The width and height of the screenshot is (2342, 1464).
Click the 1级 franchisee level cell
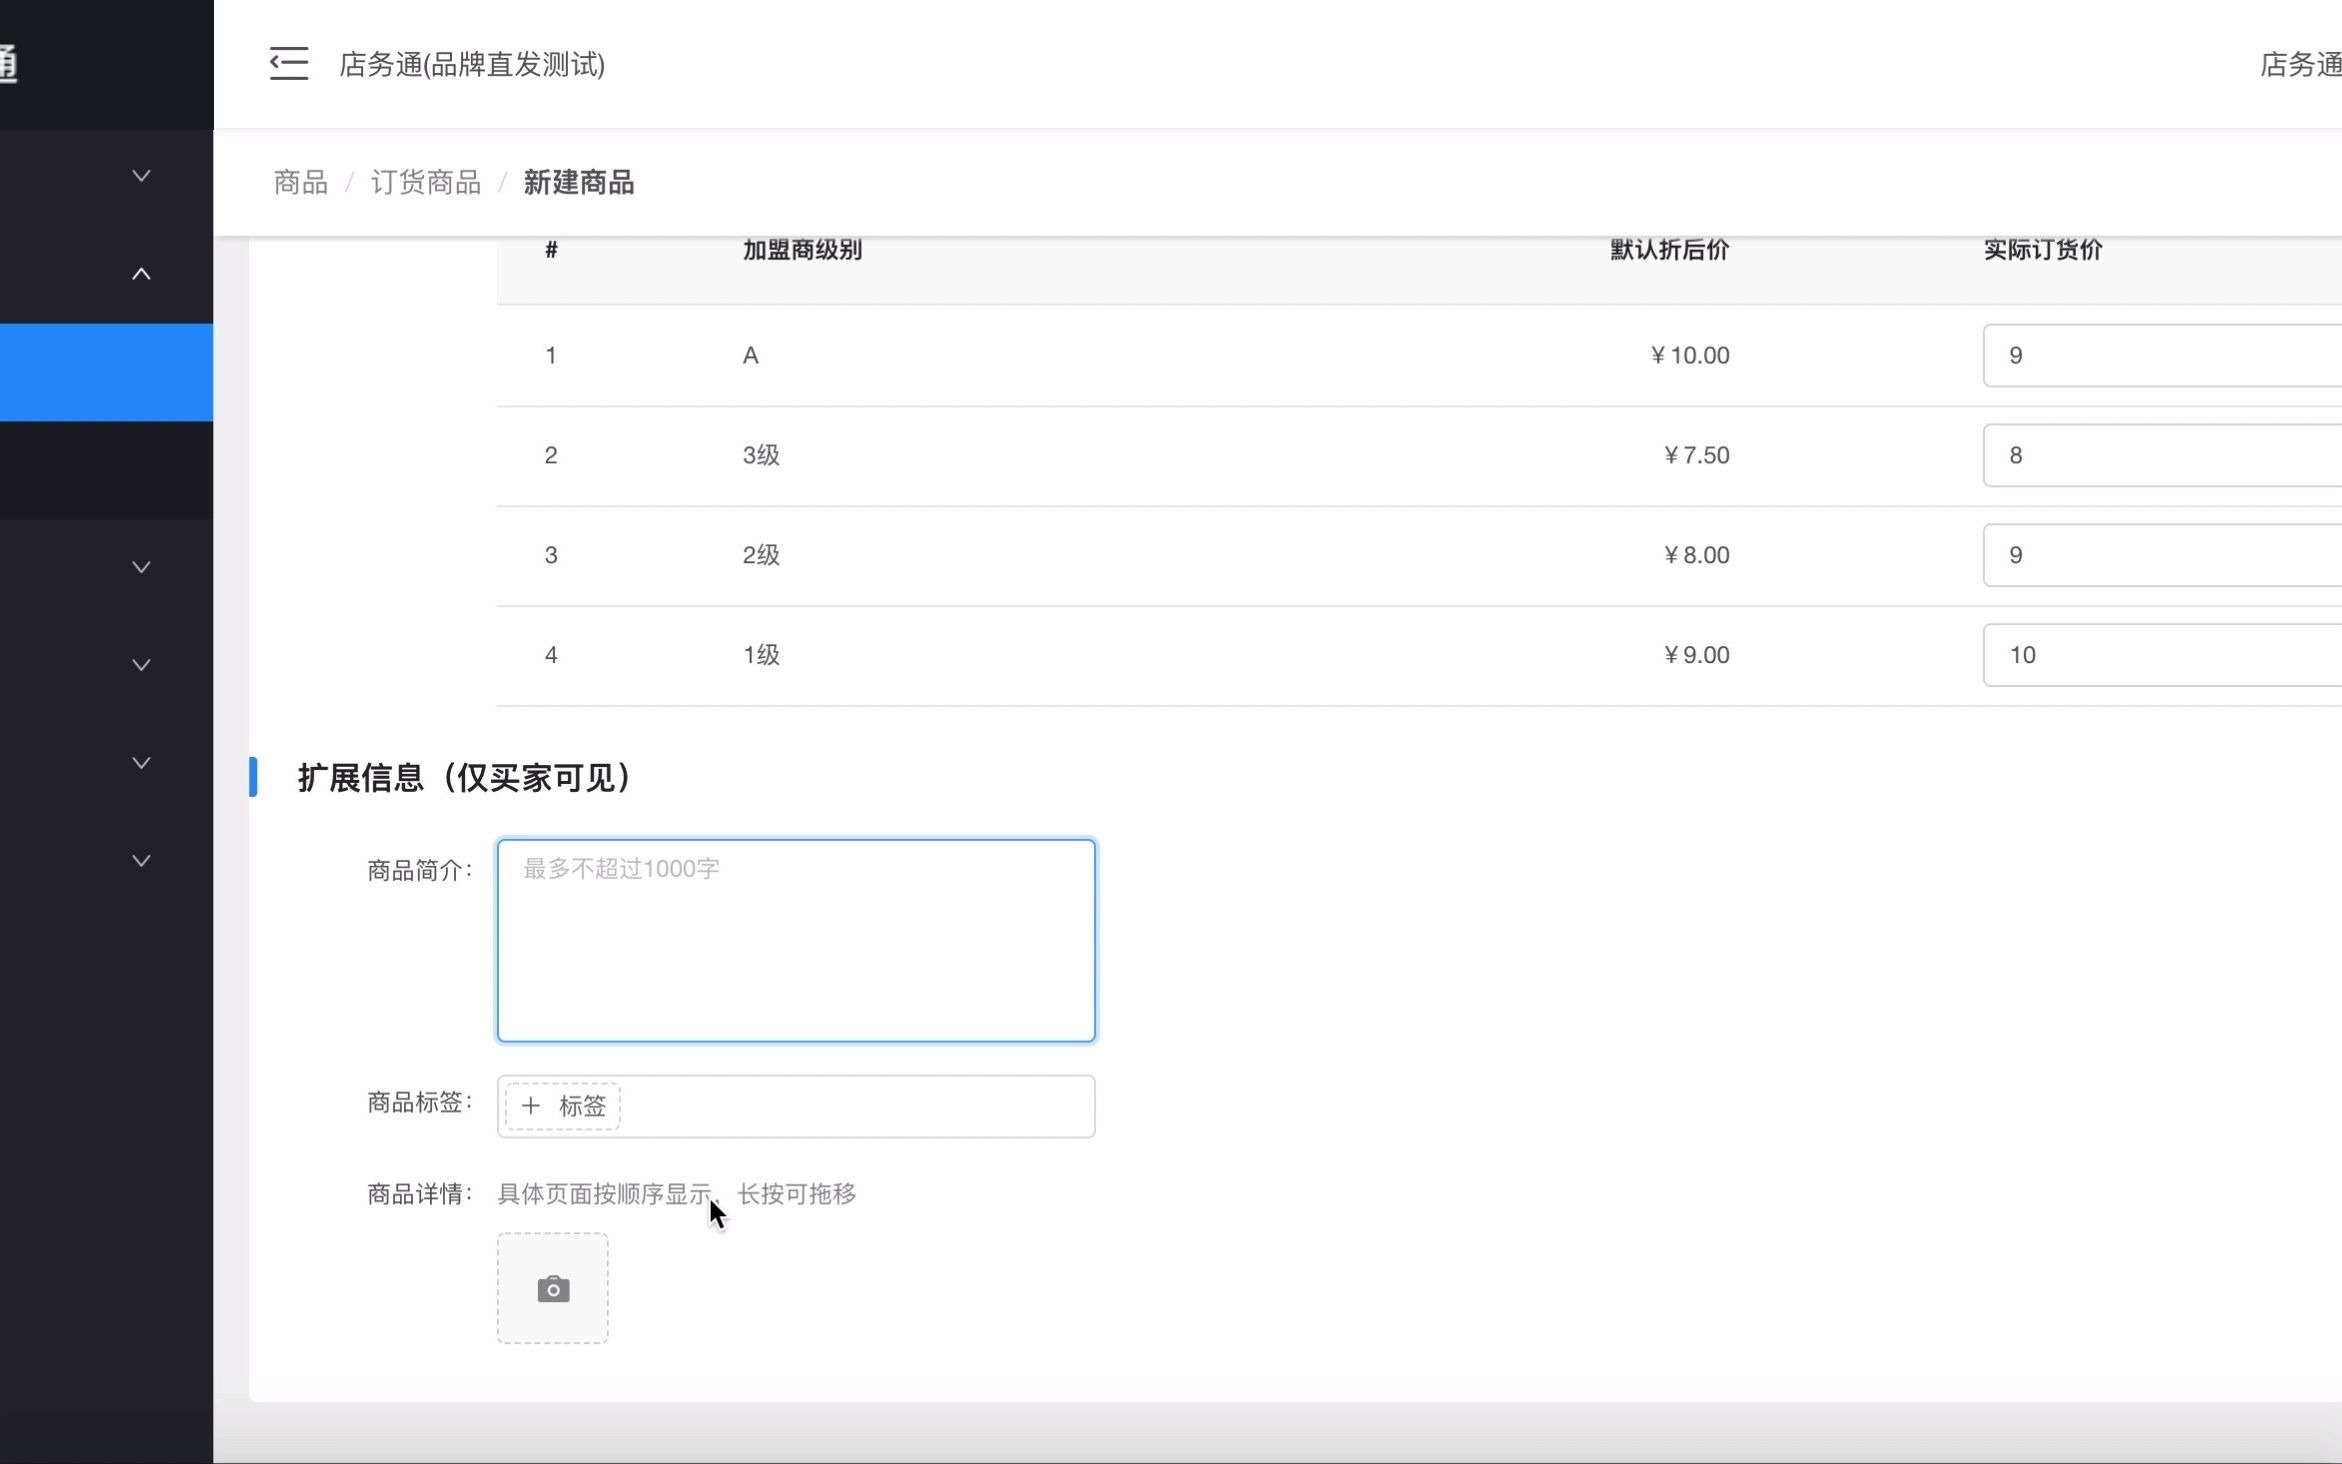click(x=761, y=655)
